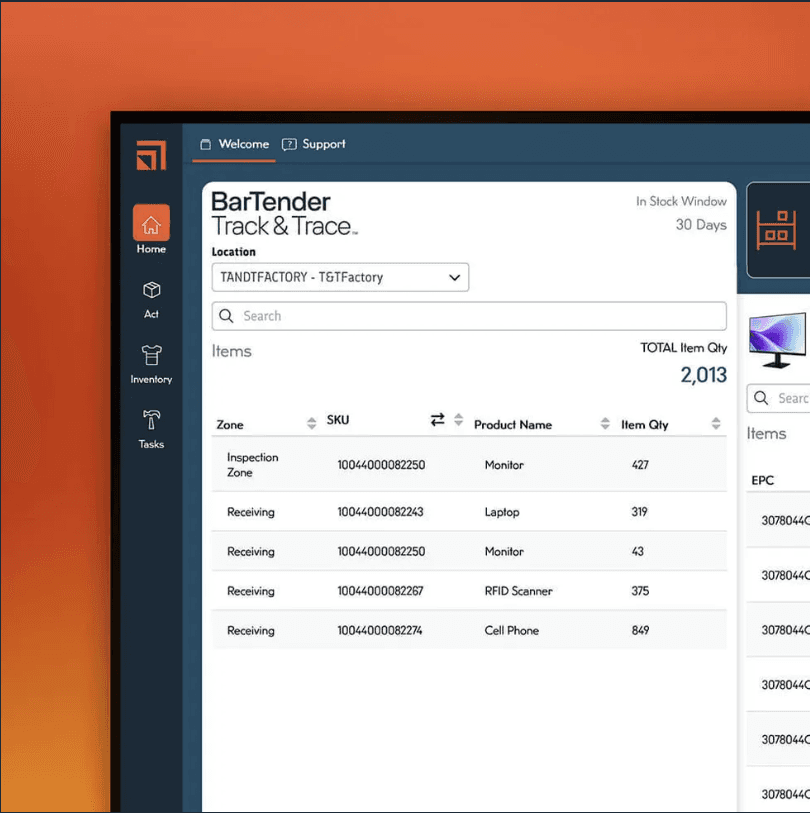
Task: Click the Item Qty column header
Action: click(x=645, y=425)
